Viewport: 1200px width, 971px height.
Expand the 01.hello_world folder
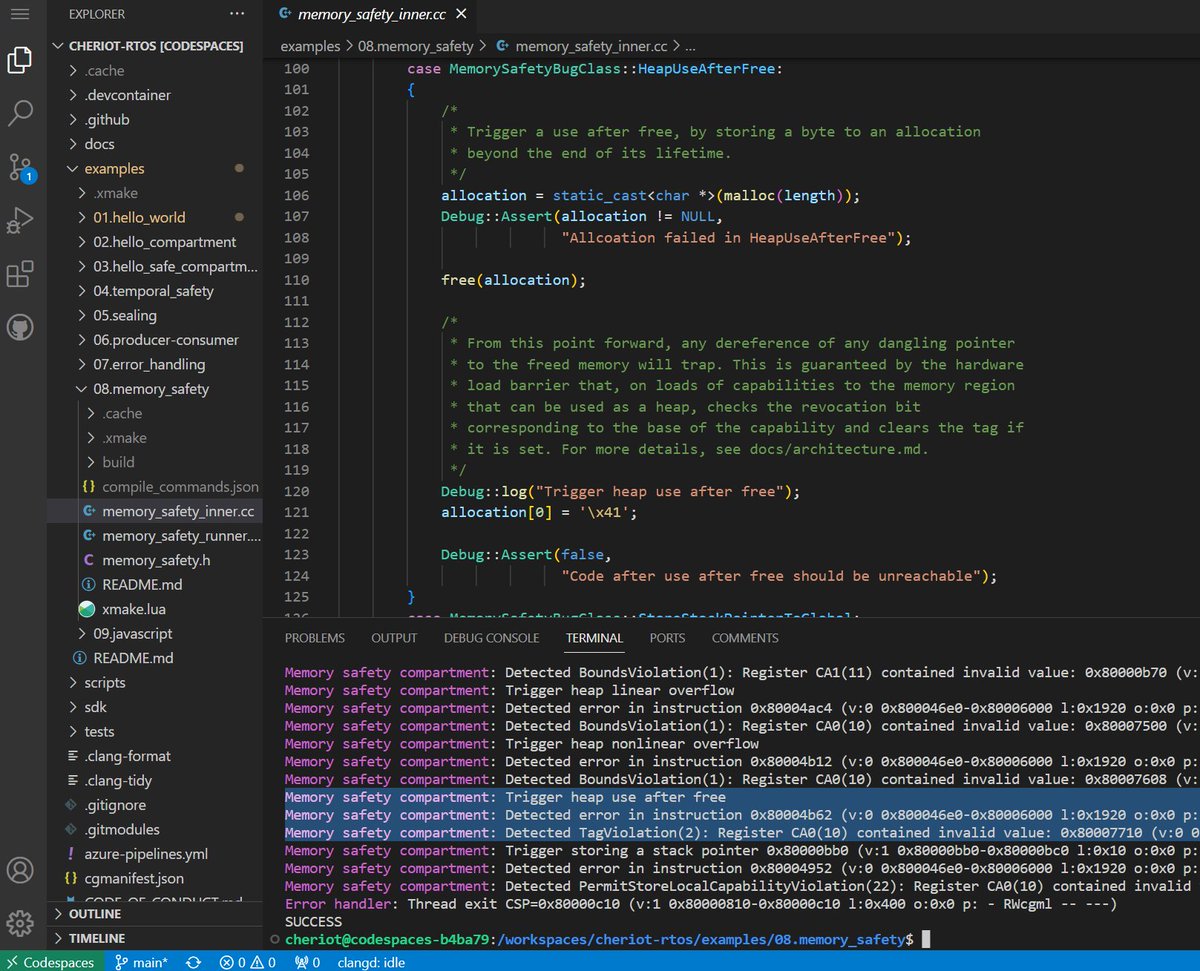tap(154, 217)
